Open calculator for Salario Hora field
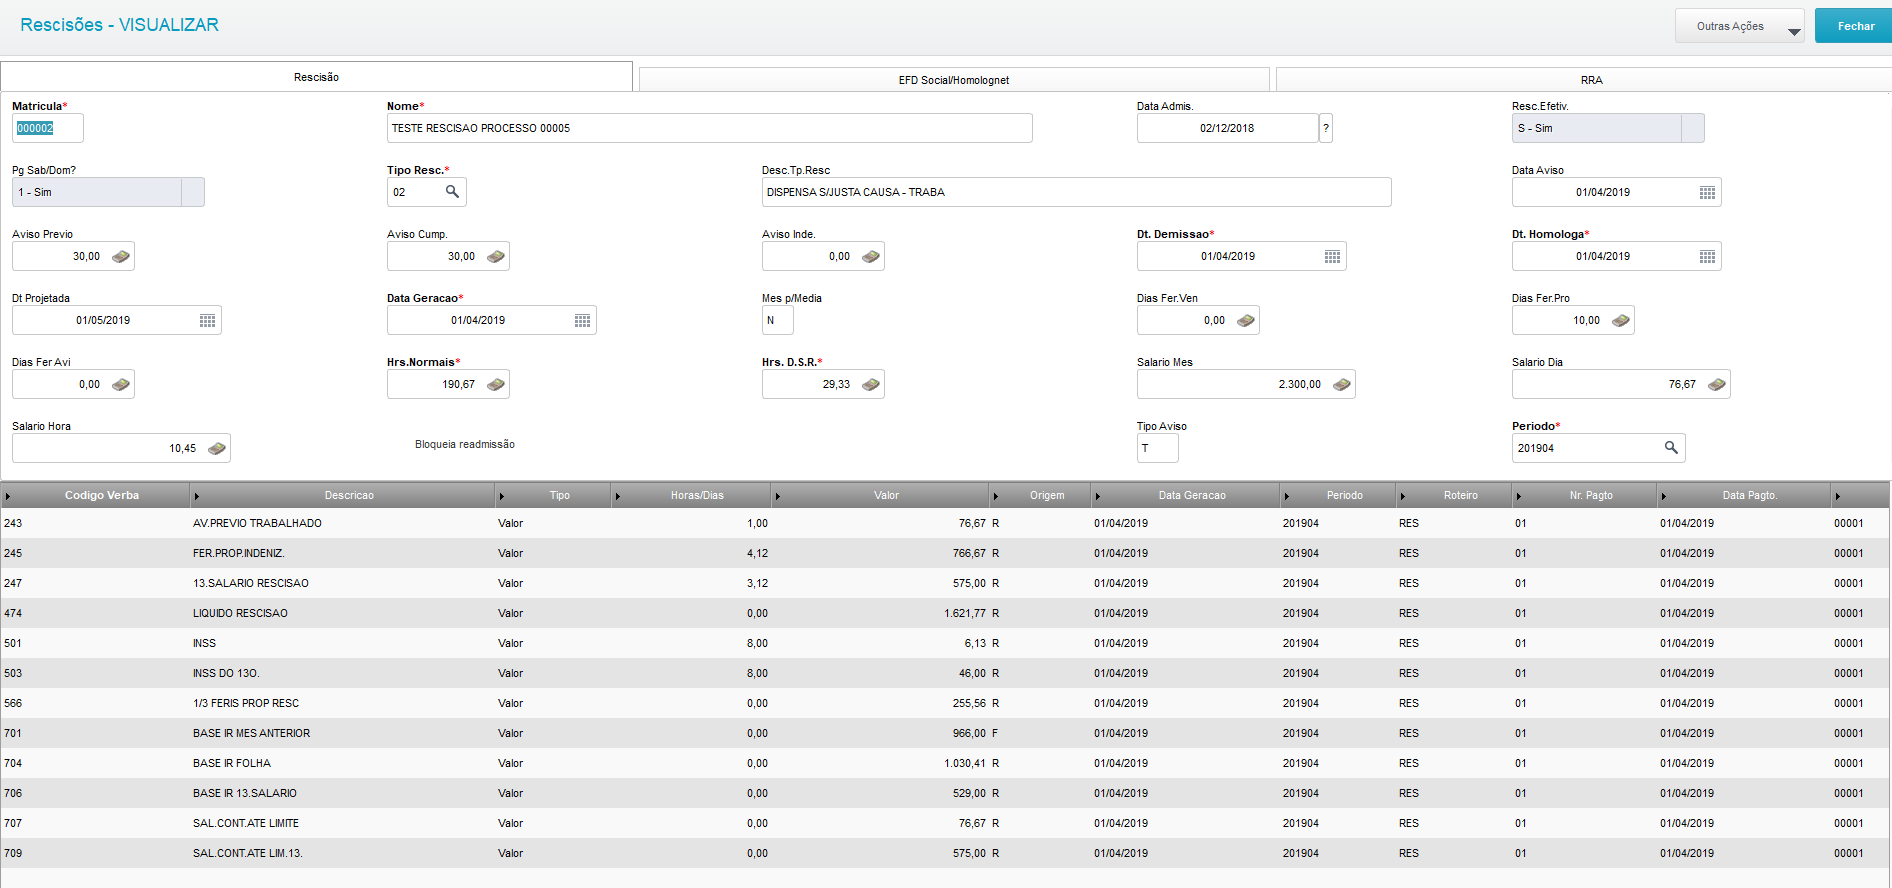Image resolution: width=1892 pixels, height=888 pixels. click(x=217, y=449)
